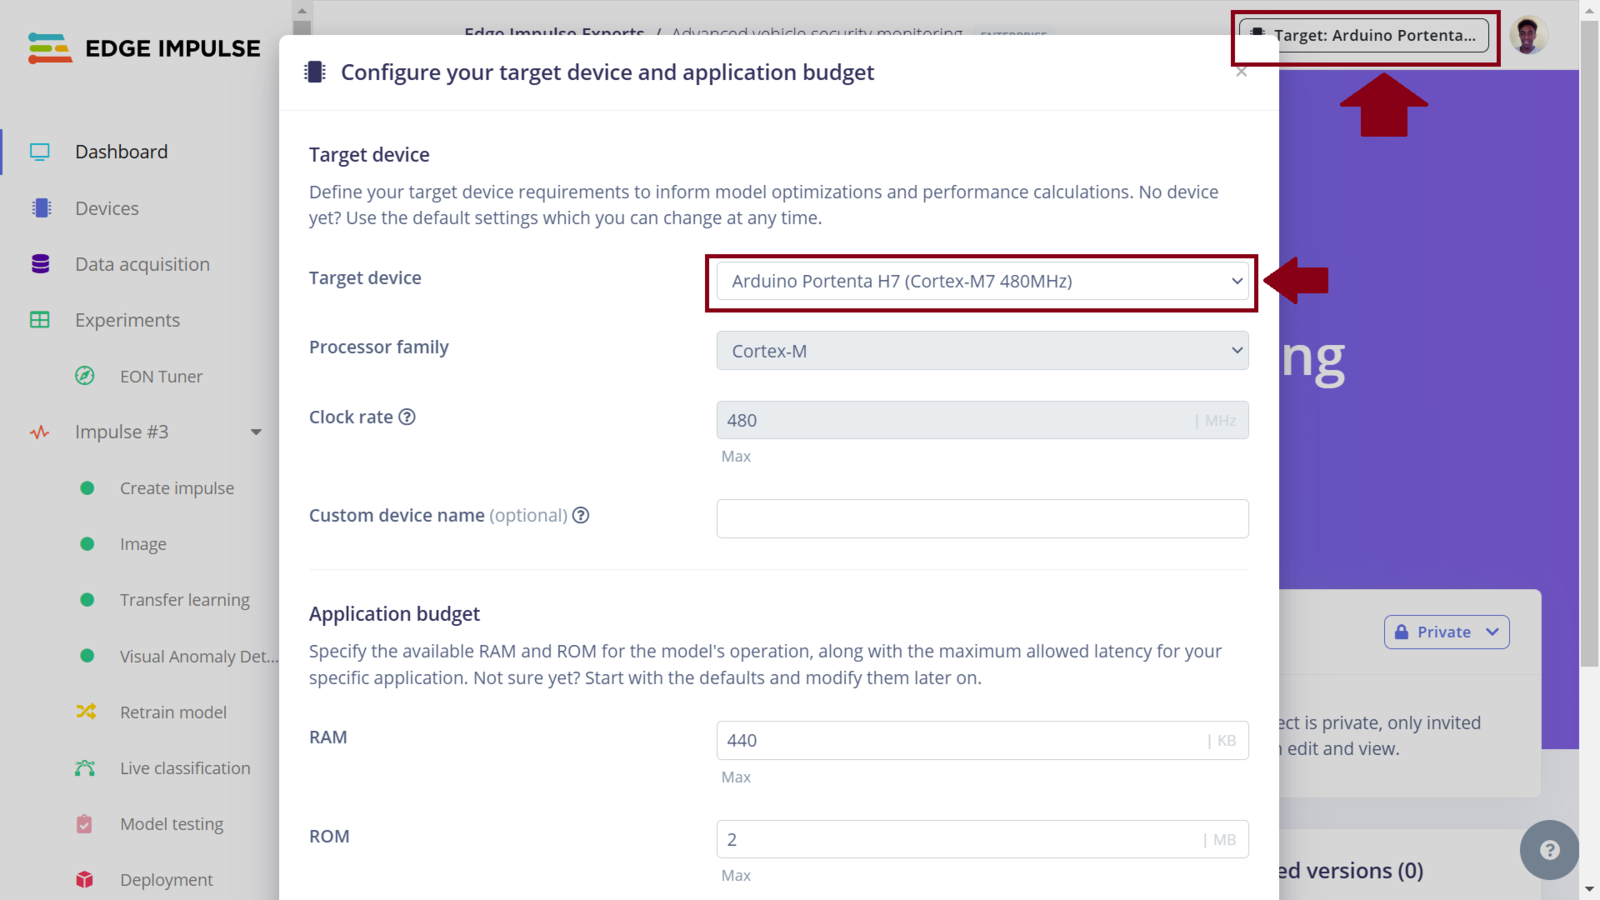
Task: Expand the Impulse #3 selector arrow
Action: coord(256,432)
